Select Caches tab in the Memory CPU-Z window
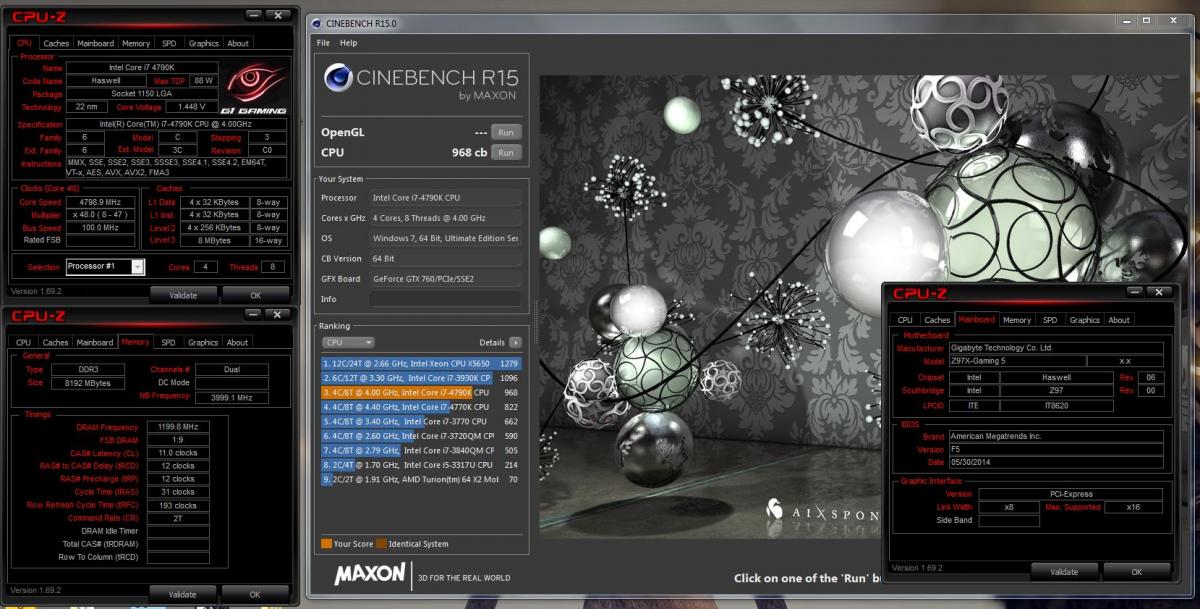The image size is (1200, 609). tap(56, 342)
